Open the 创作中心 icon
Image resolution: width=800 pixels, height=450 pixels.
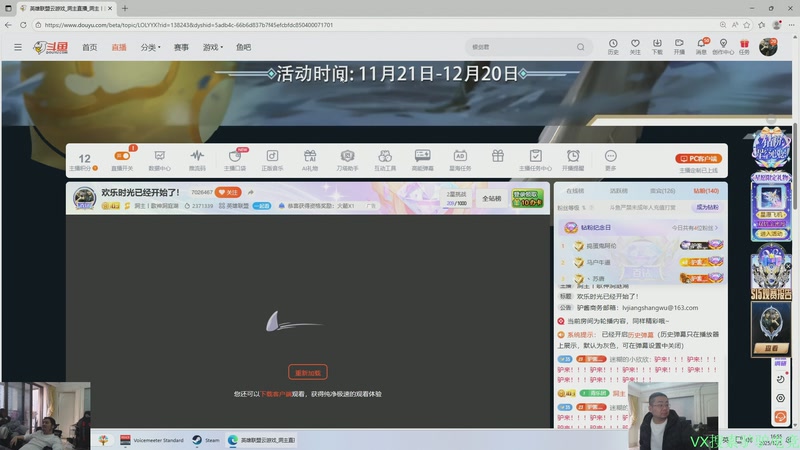[x=723, y=46]
